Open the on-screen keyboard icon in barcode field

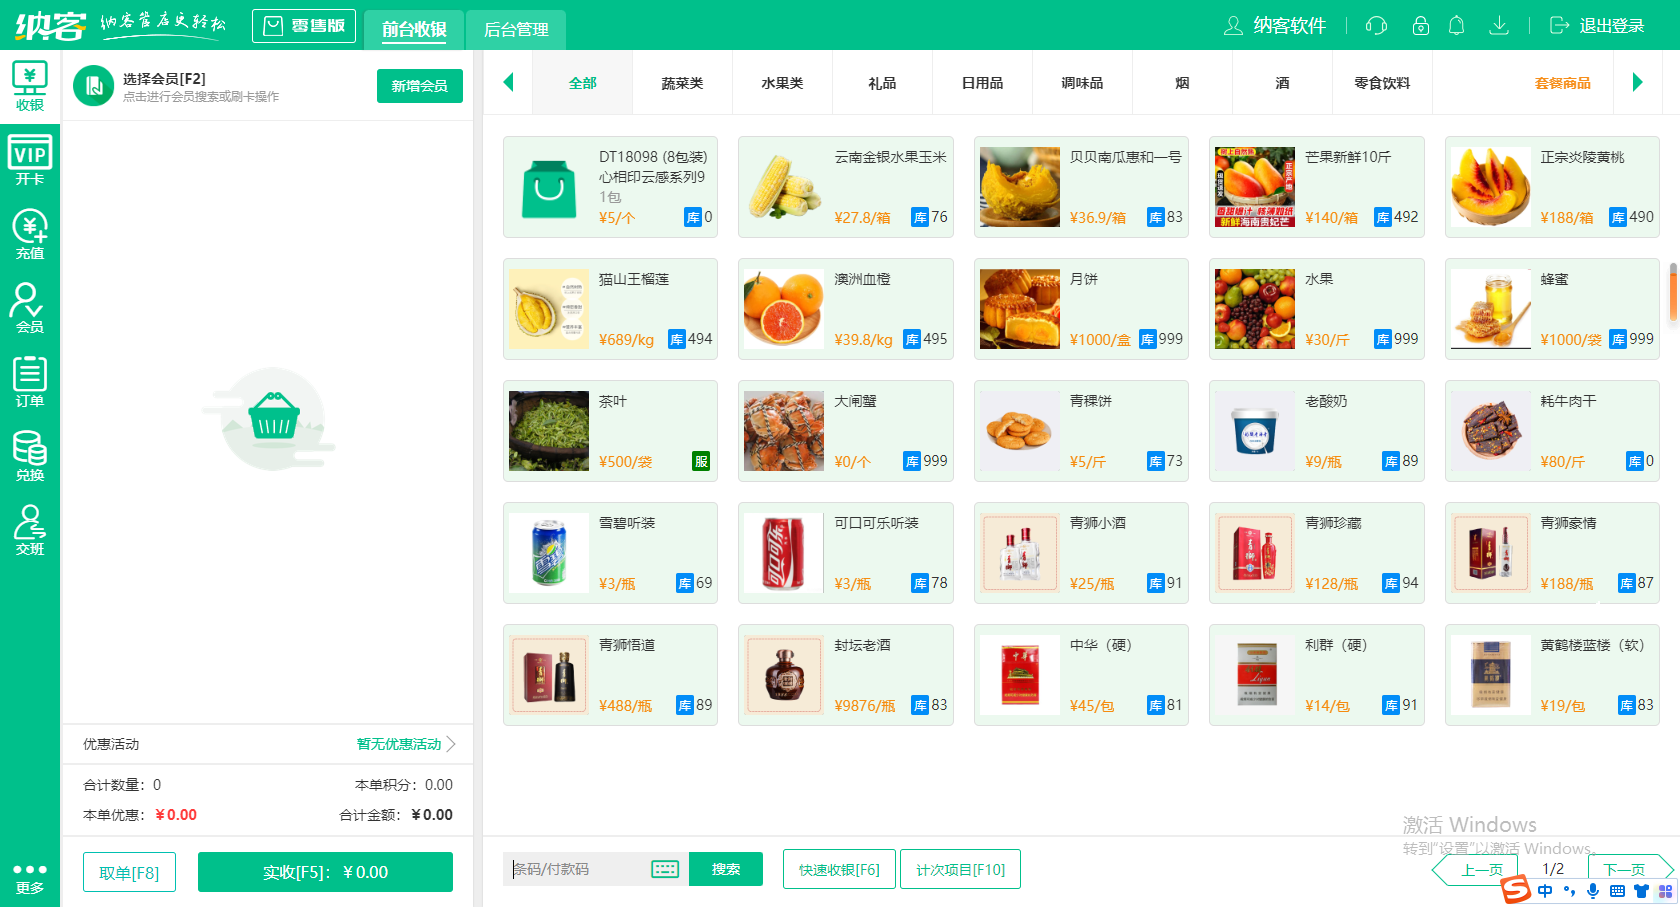point(665,869)
